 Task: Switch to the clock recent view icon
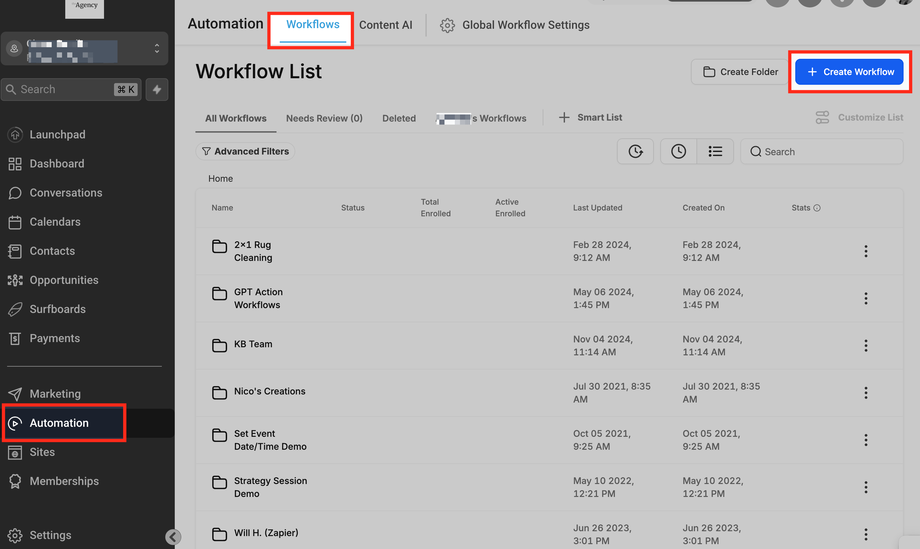(679, 151)
